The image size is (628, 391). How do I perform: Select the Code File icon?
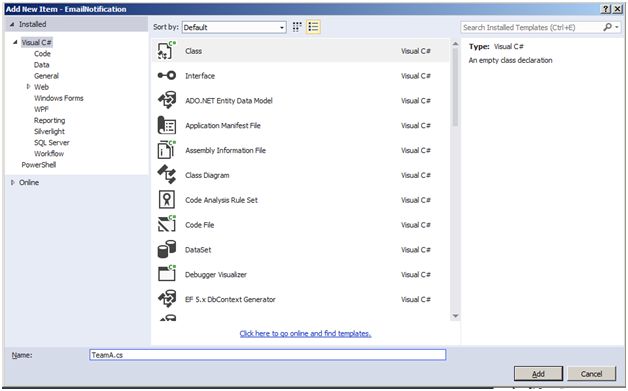point(167,224)
